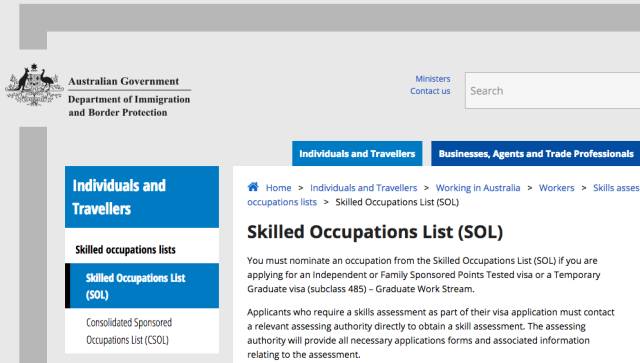The width and height of the screenshot is (640, 363).
Task: Open Working in Australia breadcrumb link
Action: pyautogui.click(x=478, y=188)
